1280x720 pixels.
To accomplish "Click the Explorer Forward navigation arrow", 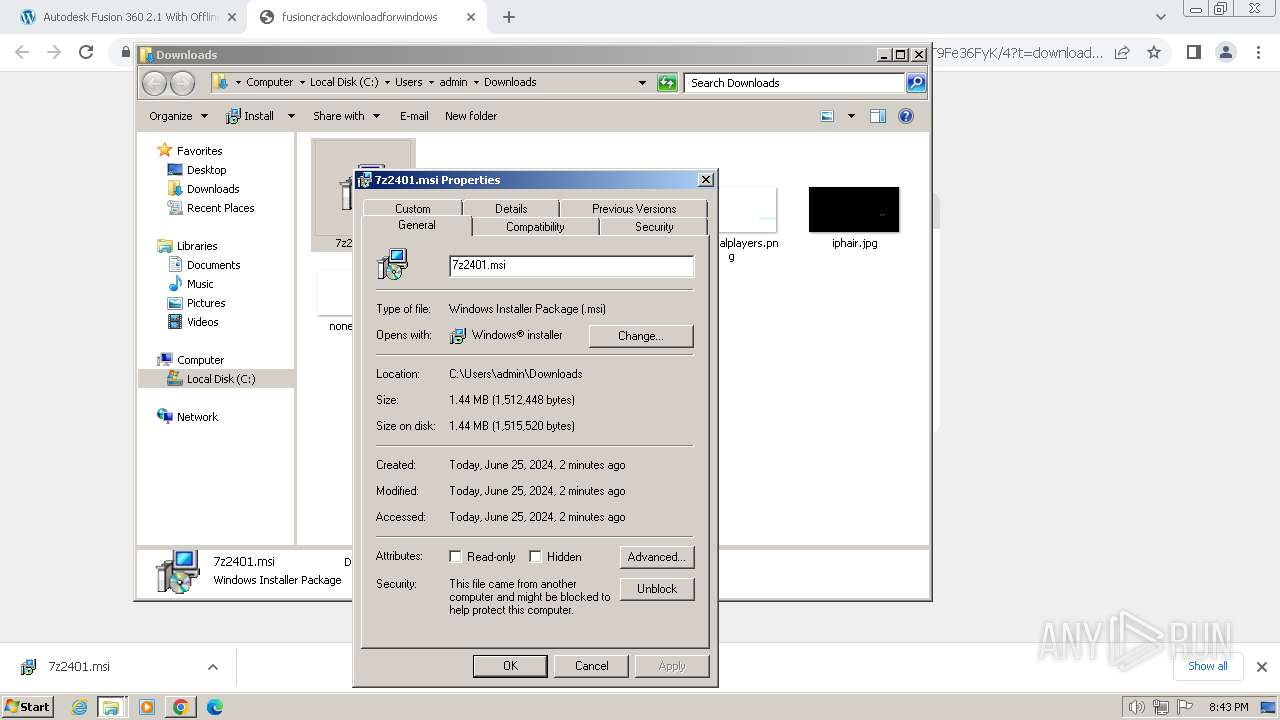I will point(182,83).
